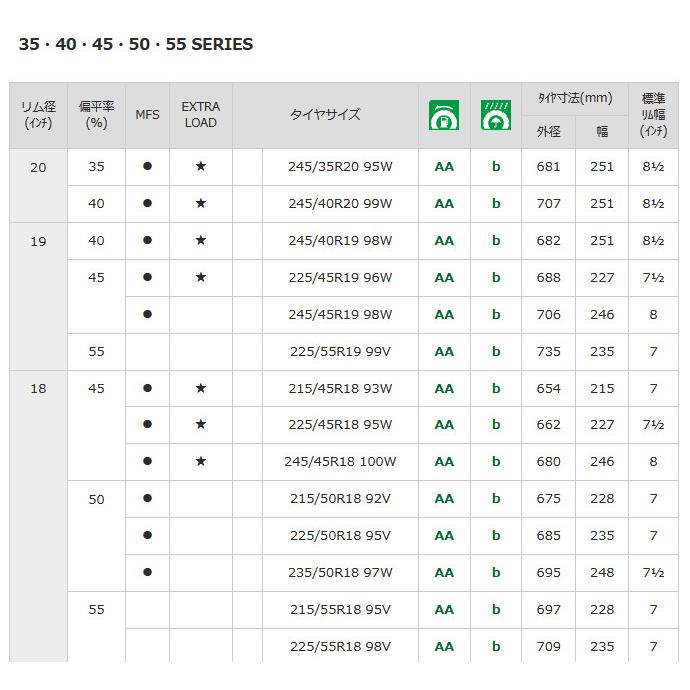This screenshot has height=690, width=690.
Task: Click outer diameter value '654'
Action: pyautogui.click(x=548, y=389)
